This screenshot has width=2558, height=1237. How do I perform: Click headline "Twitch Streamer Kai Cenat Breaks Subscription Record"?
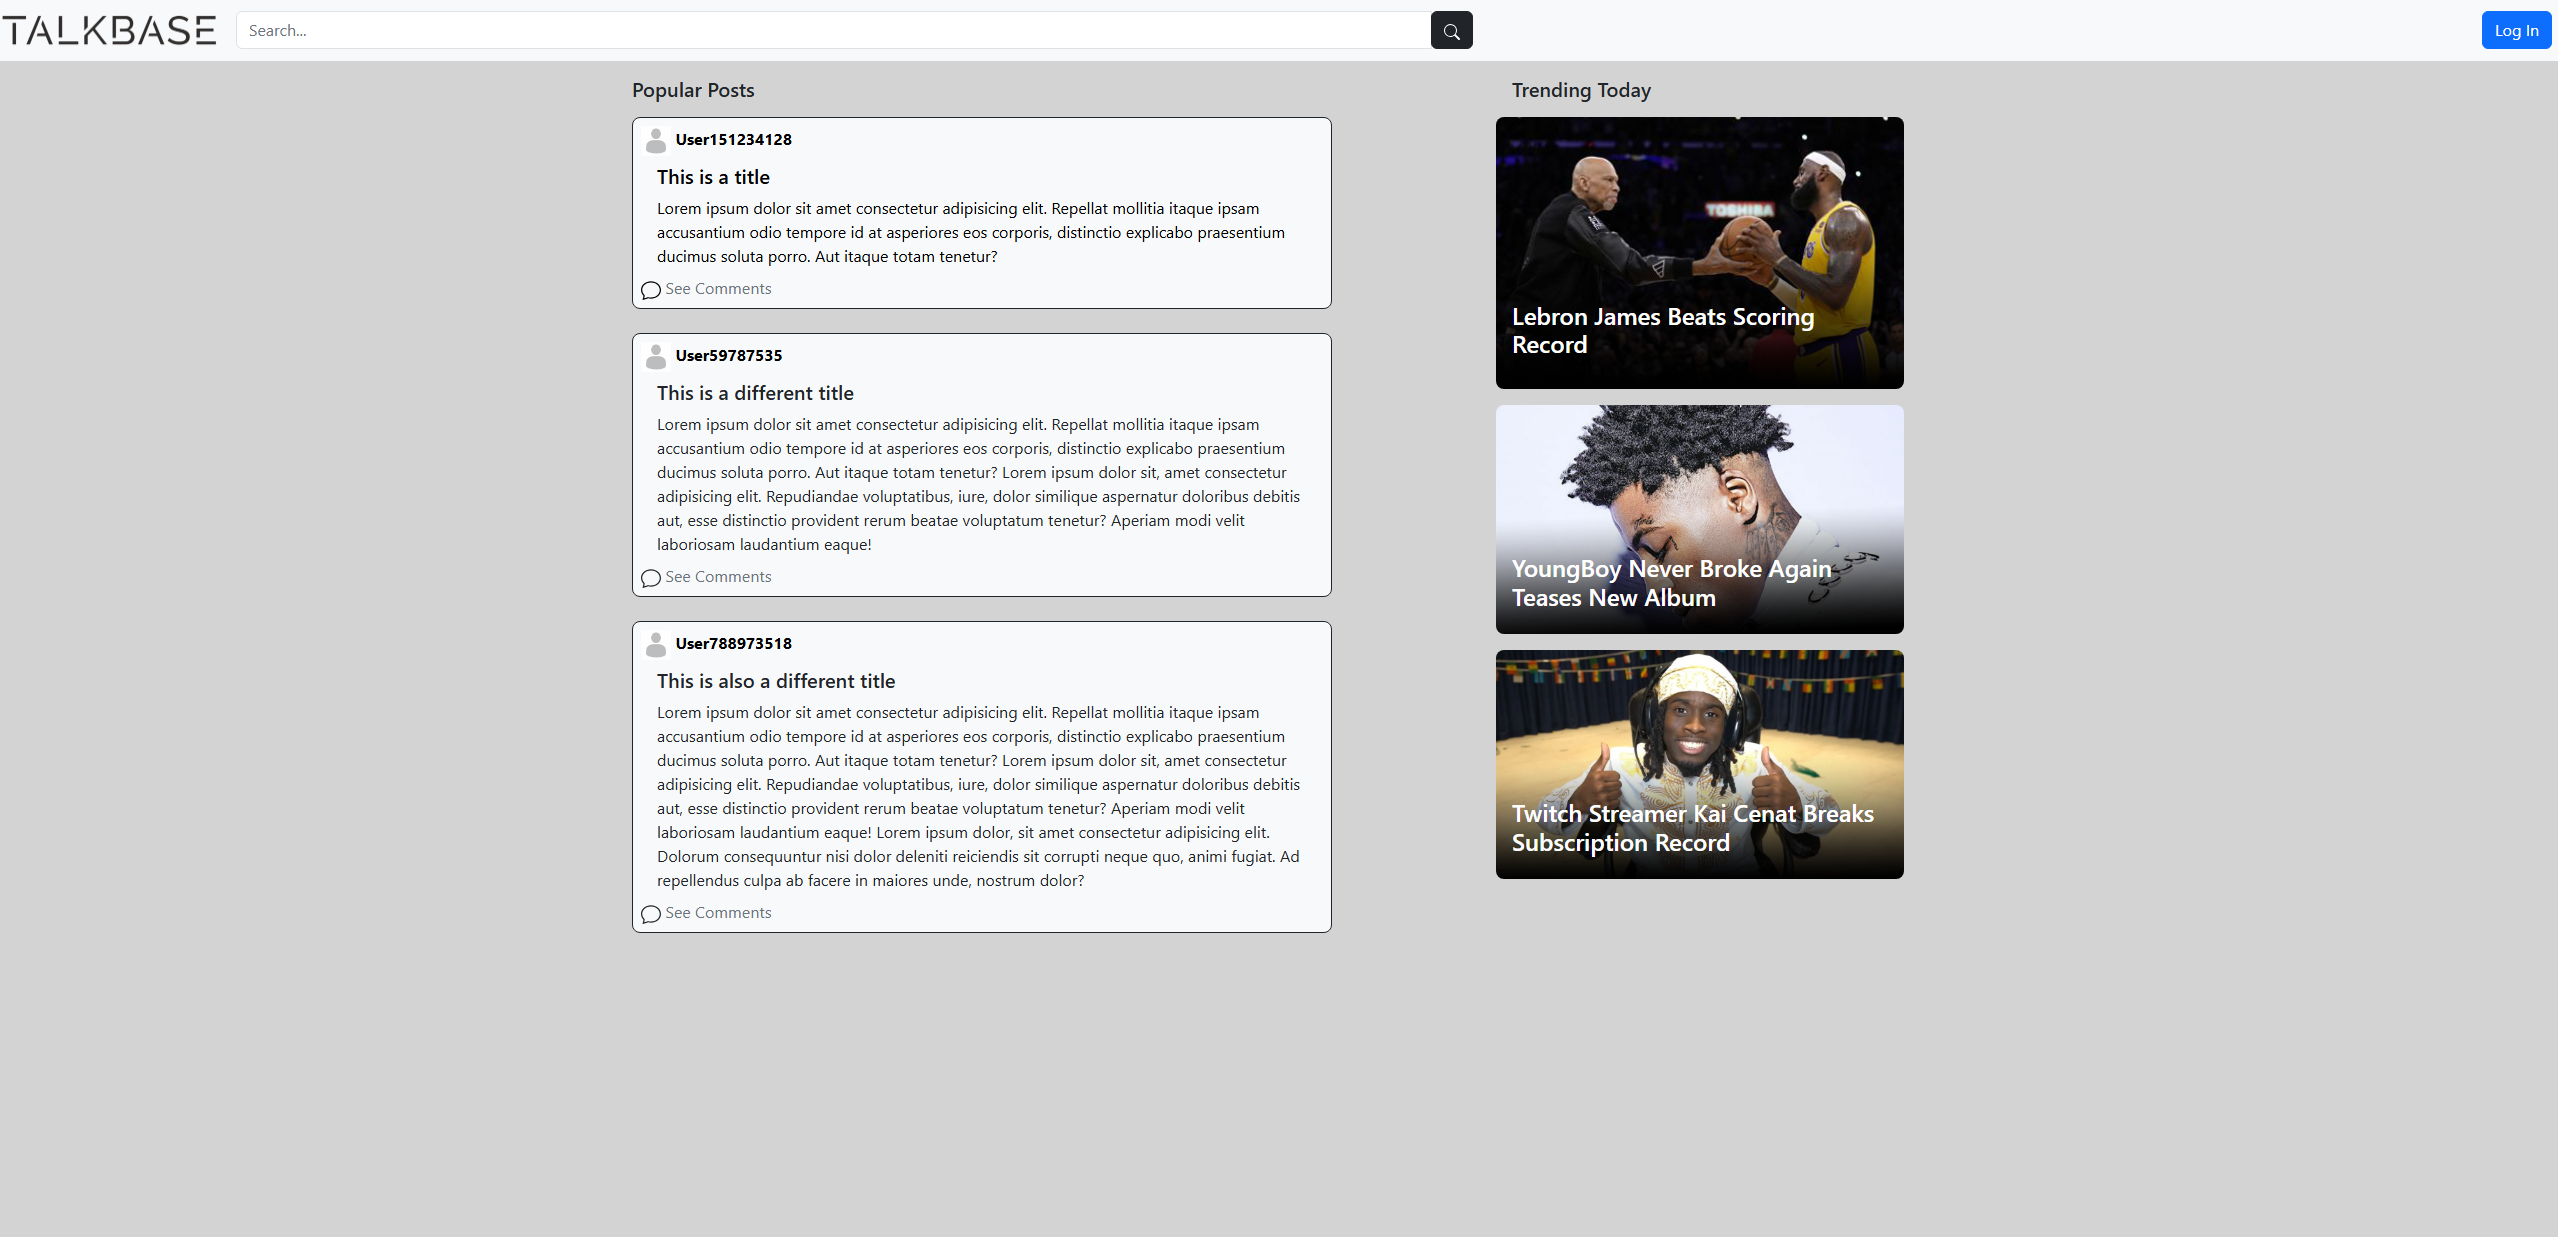click(x=1692, y=828)
